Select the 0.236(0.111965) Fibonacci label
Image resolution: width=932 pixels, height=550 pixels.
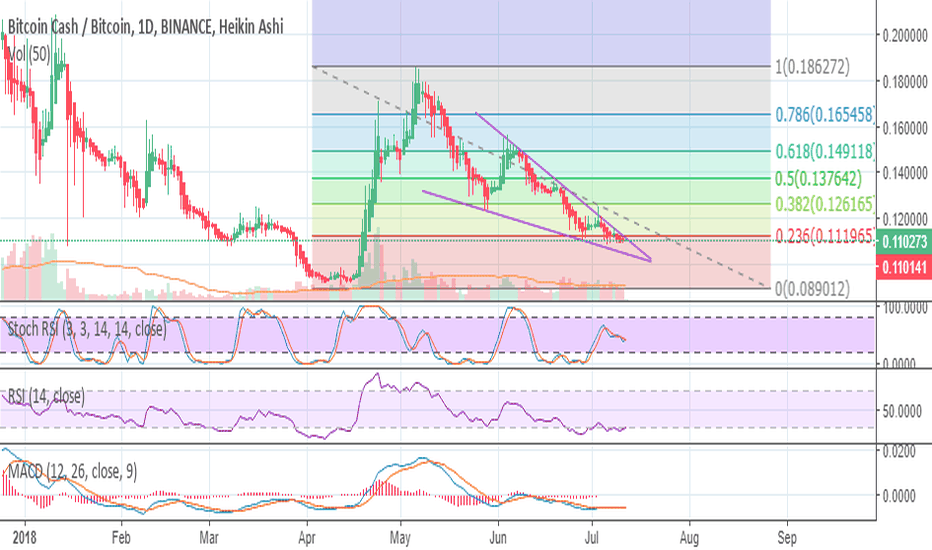(824, 237)
